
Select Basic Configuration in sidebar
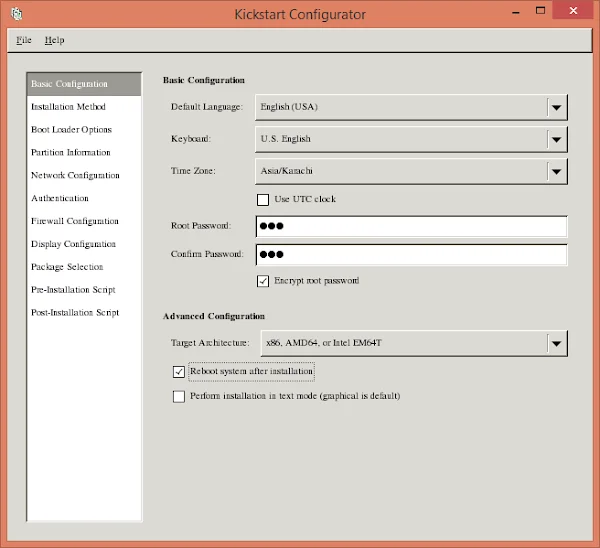[x=84, y=84]
